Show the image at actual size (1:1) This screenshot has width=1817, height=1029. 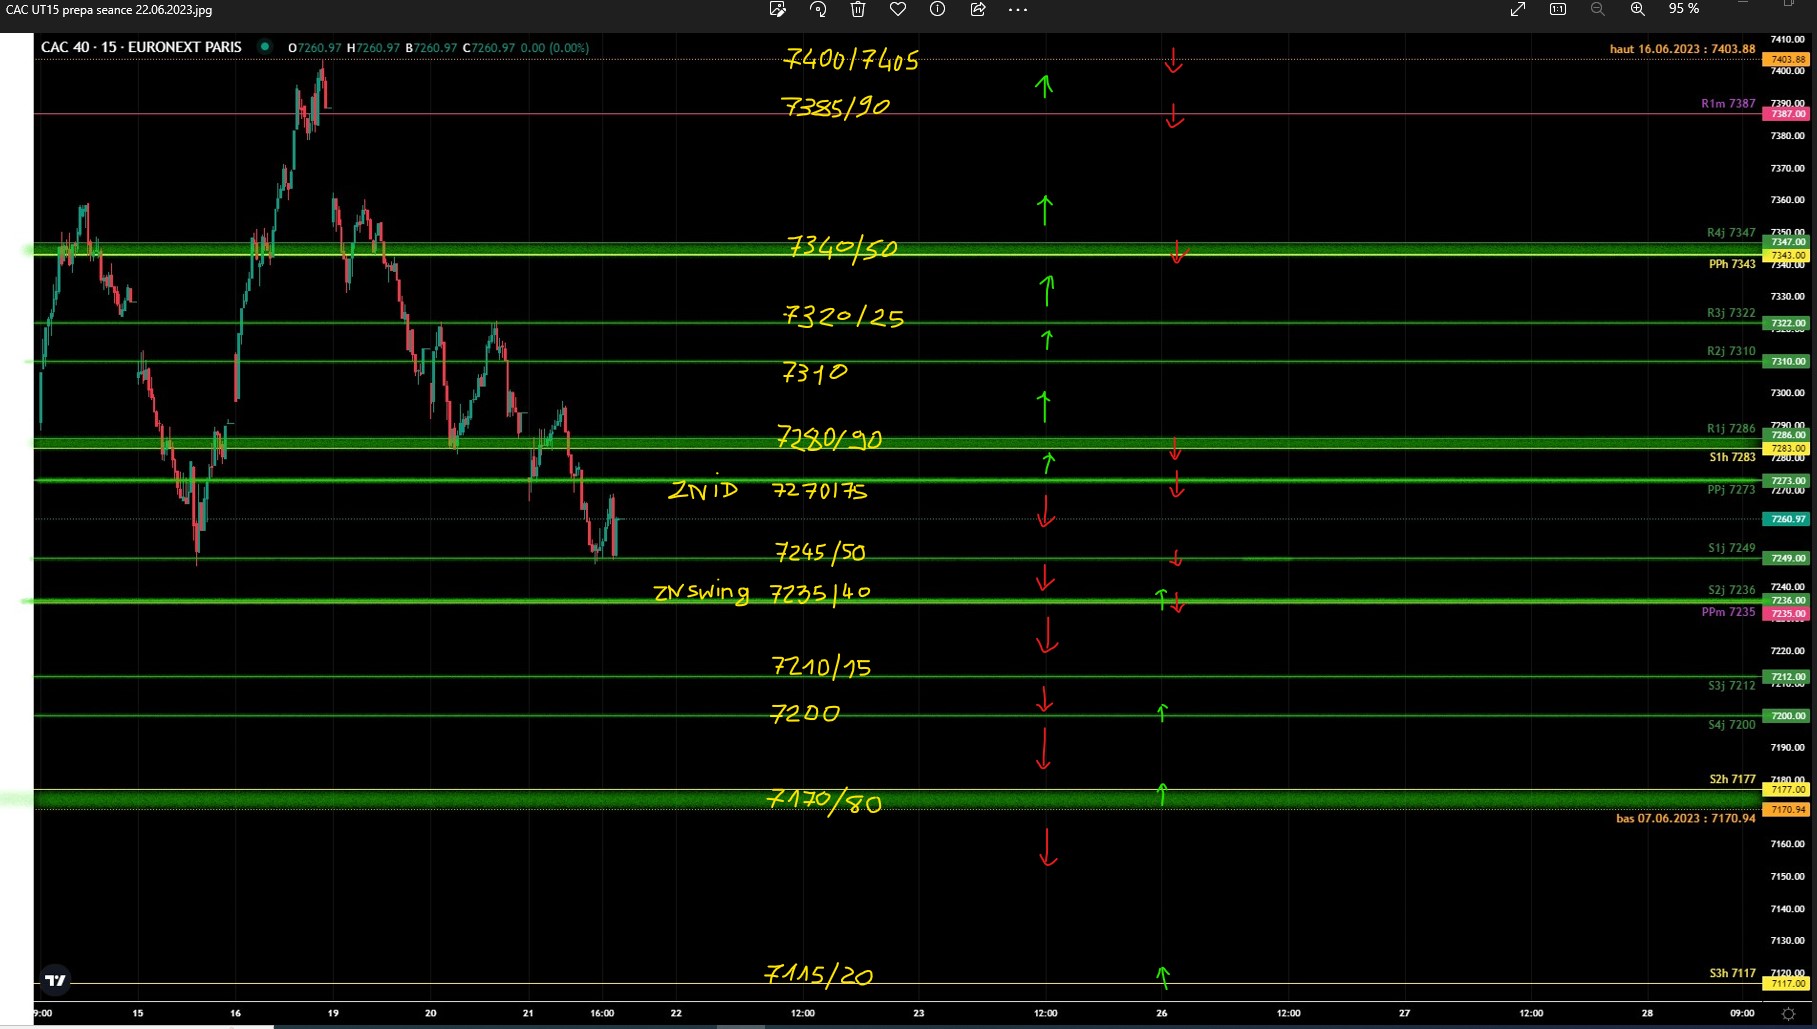1558,9
